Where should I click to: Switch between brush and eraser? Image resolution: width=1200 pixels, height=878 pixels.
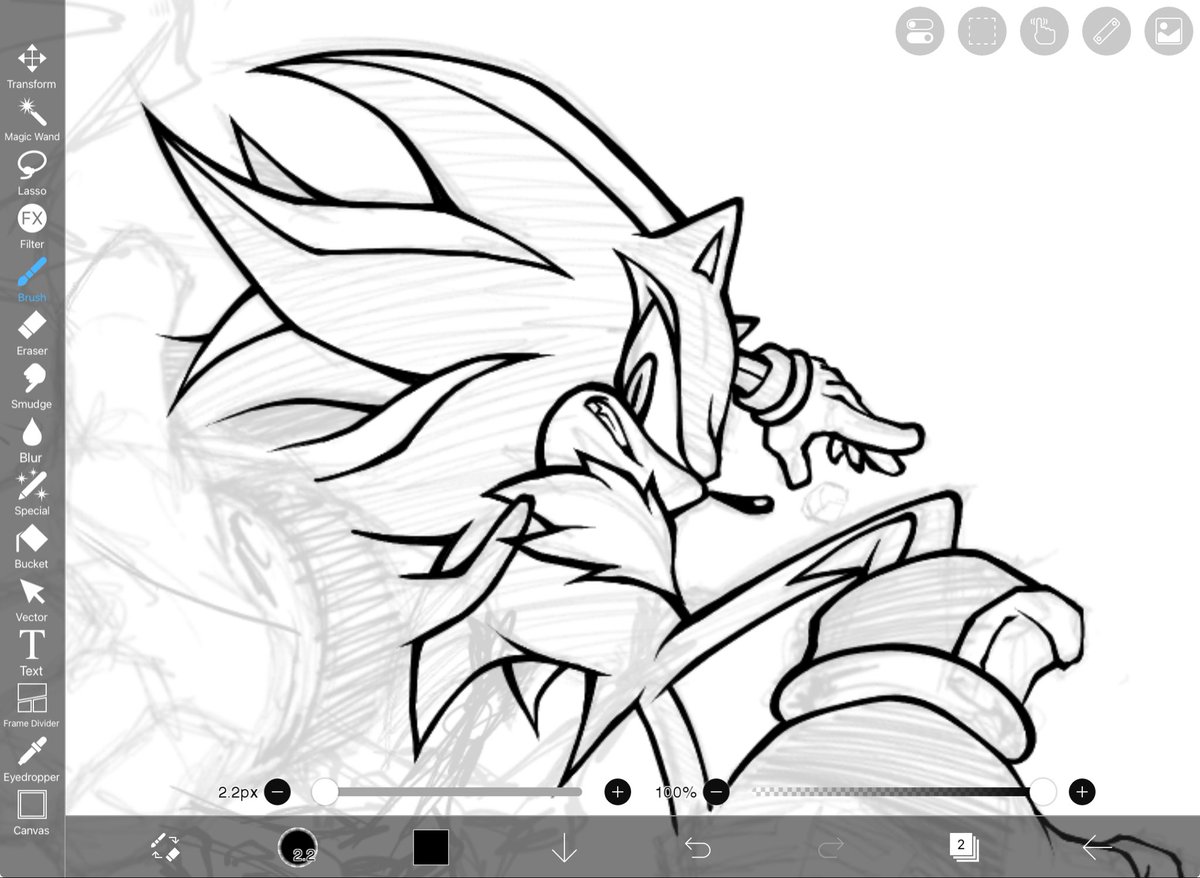[x=165, y=847]
